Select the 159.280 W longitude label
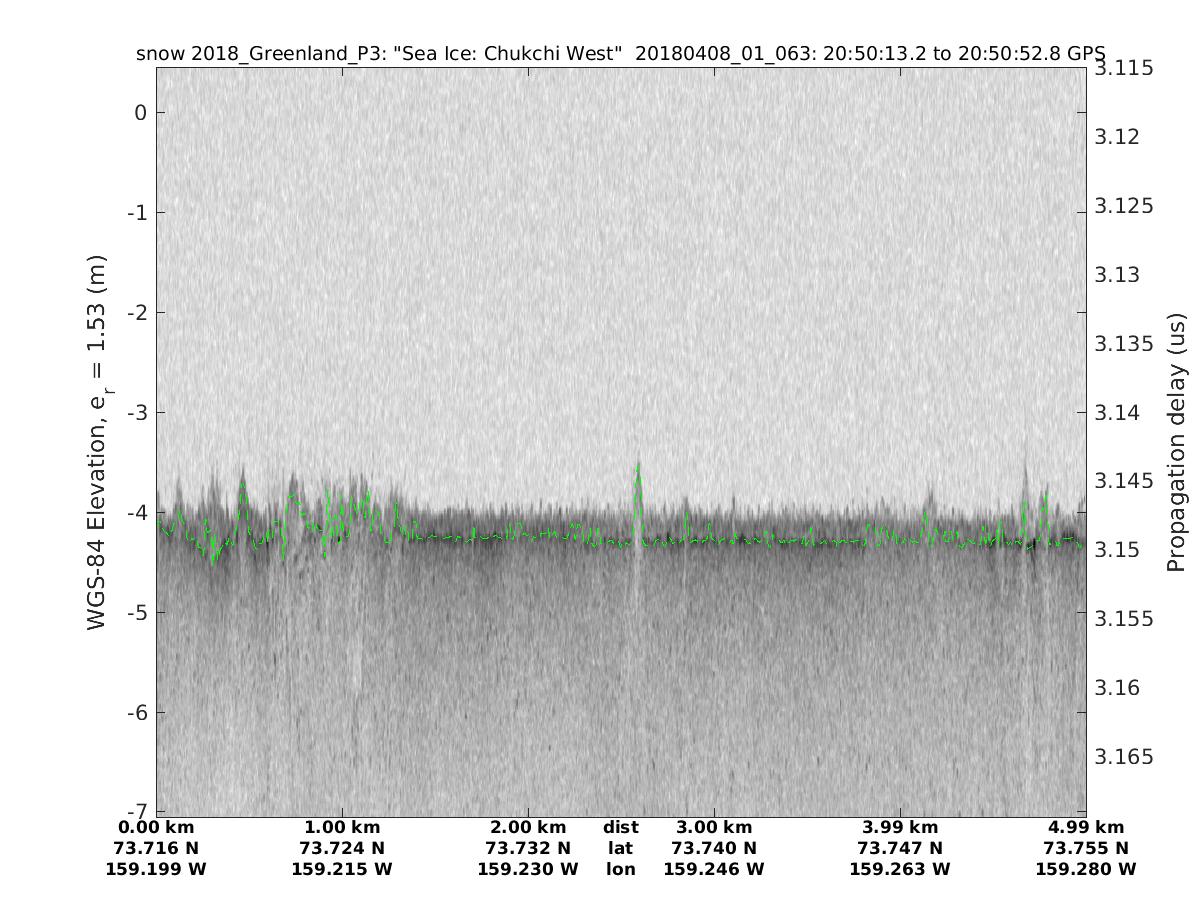This screenshot has height=900, width=1200. [x=1086, y=870]
